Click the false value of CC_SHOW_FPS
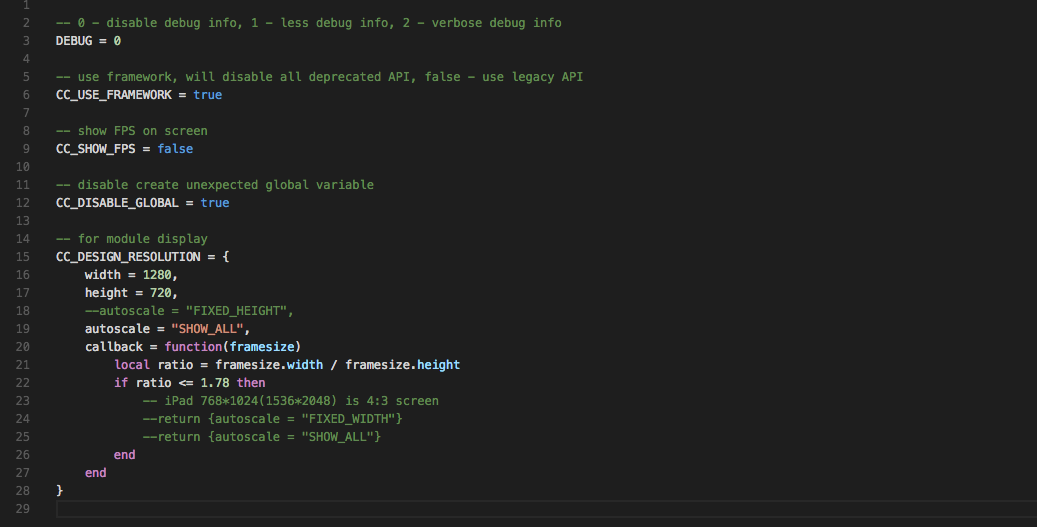 (x=175, y=149)
